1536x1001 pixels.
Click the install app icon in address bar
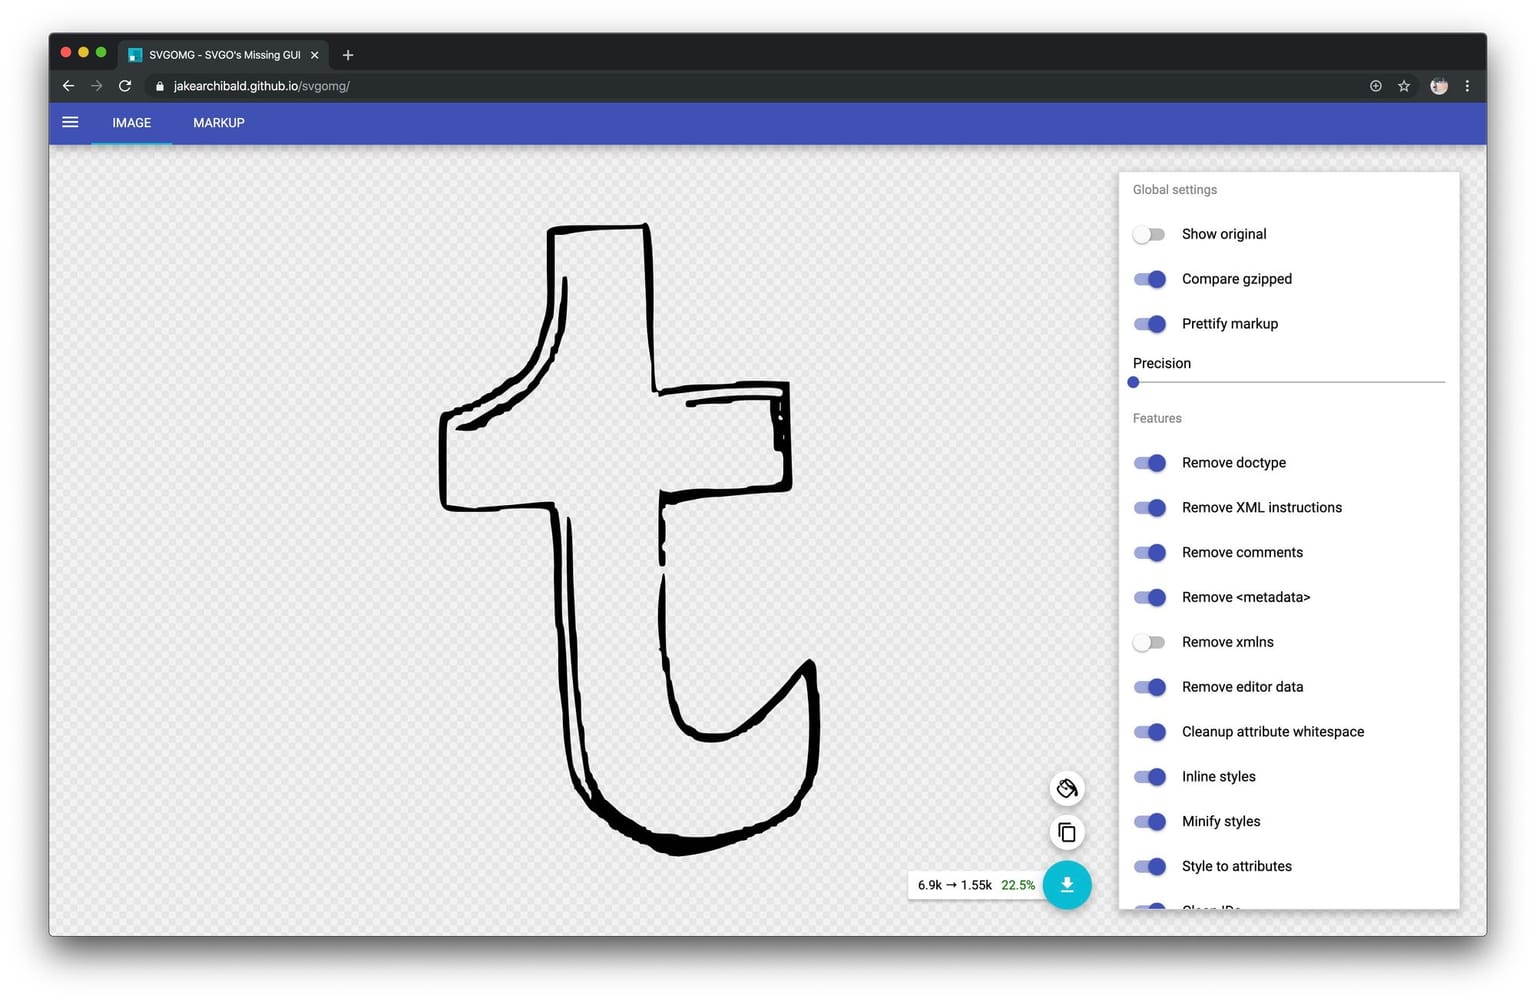coord(1376,86)
